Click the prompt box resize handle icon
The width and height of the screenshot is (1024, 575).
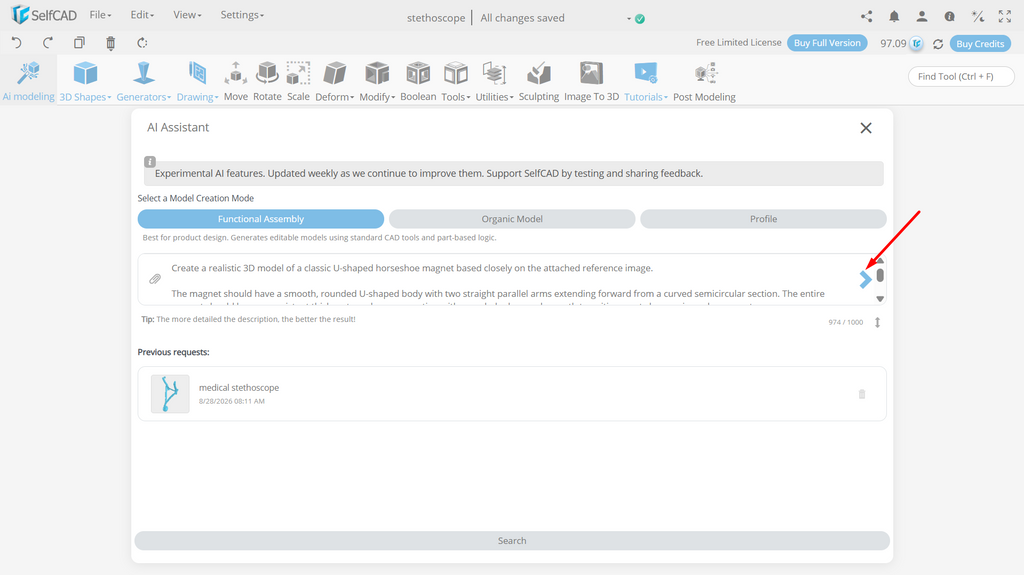click(878, 322)
